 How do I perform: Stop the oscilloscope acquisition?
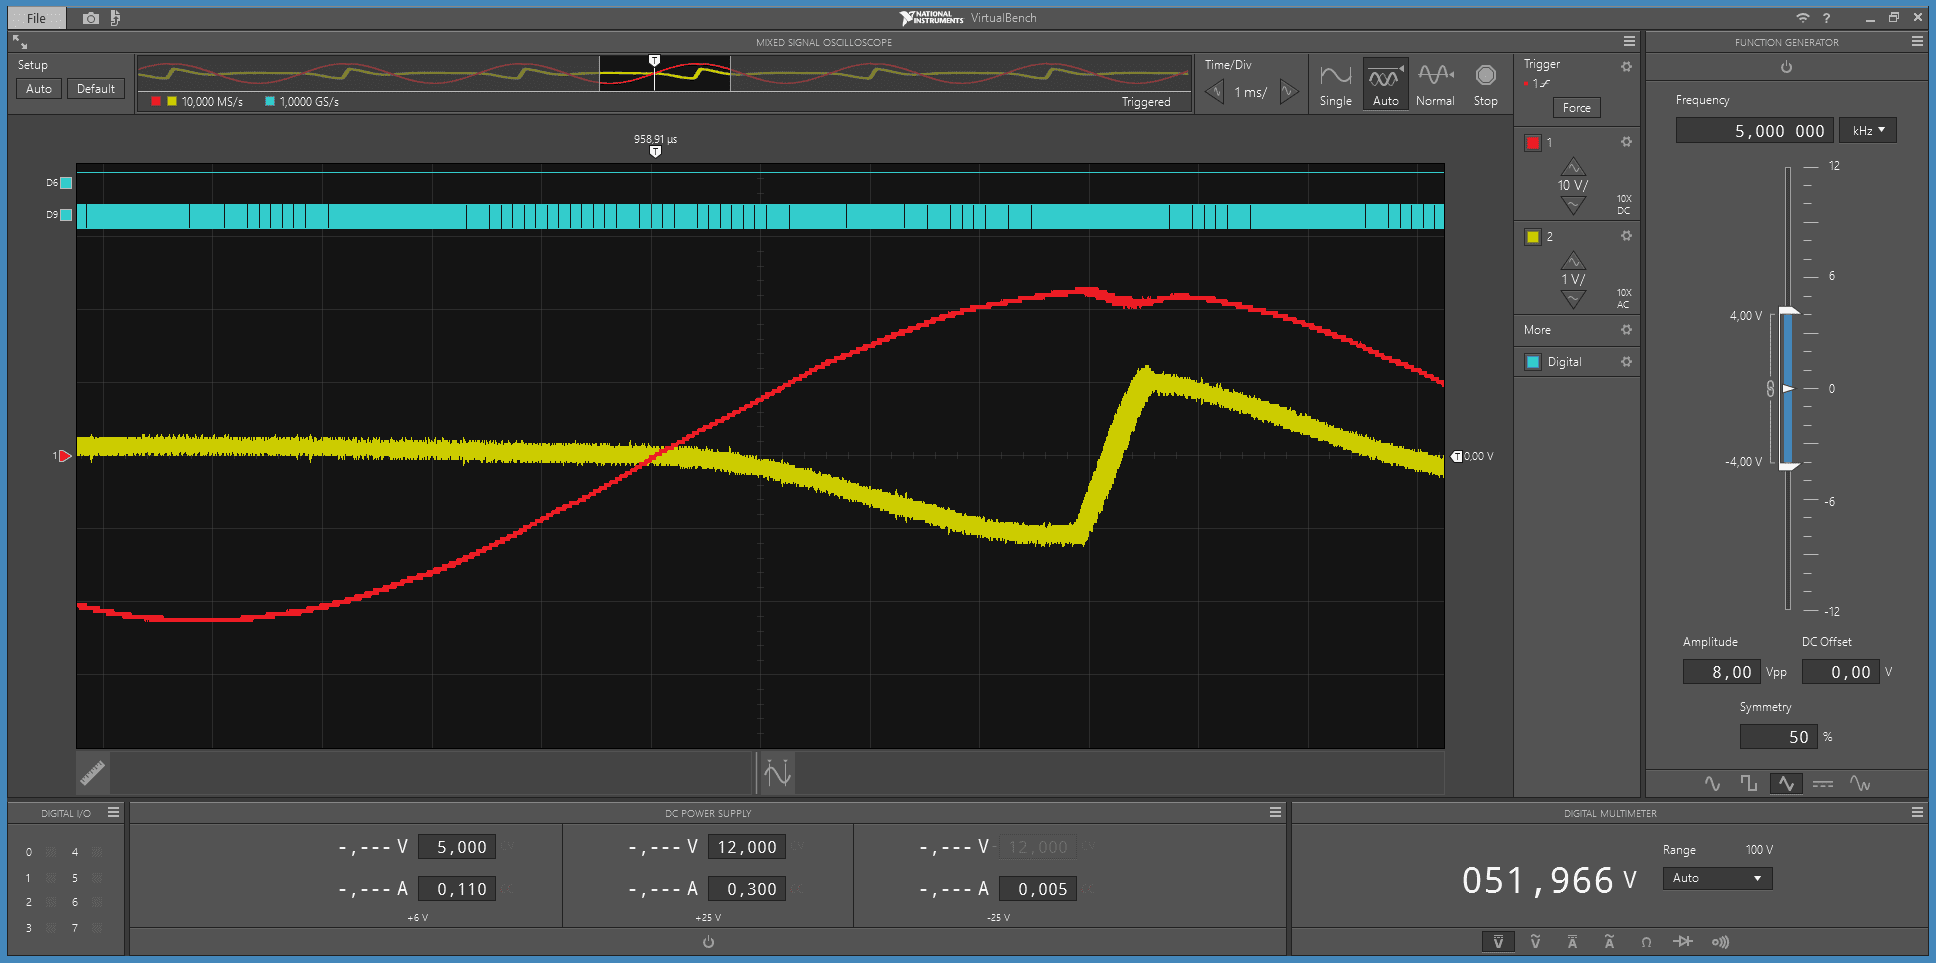pyautogui.click(x=1486, y=85)
